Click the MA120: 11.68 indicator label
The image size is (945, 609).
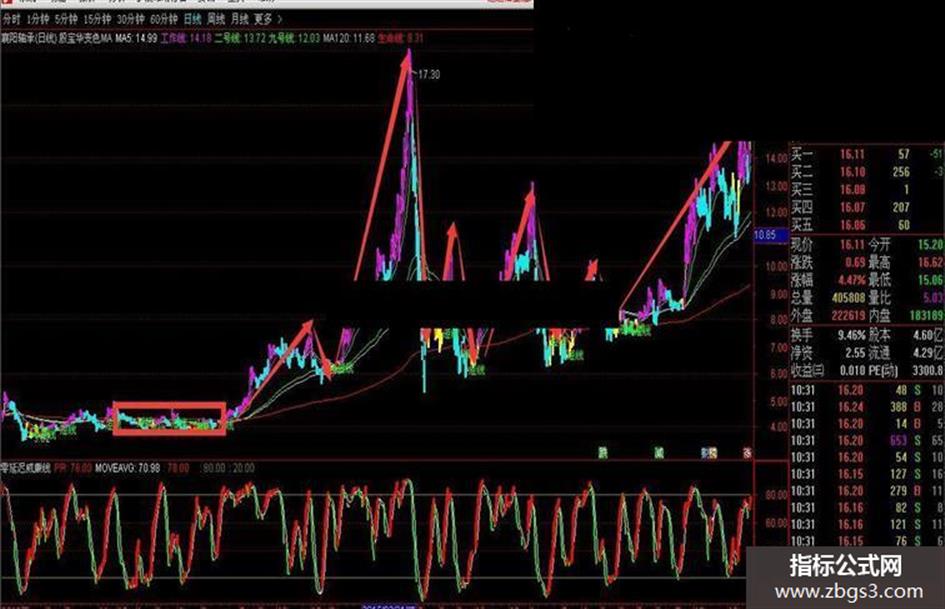coord(349,38)
